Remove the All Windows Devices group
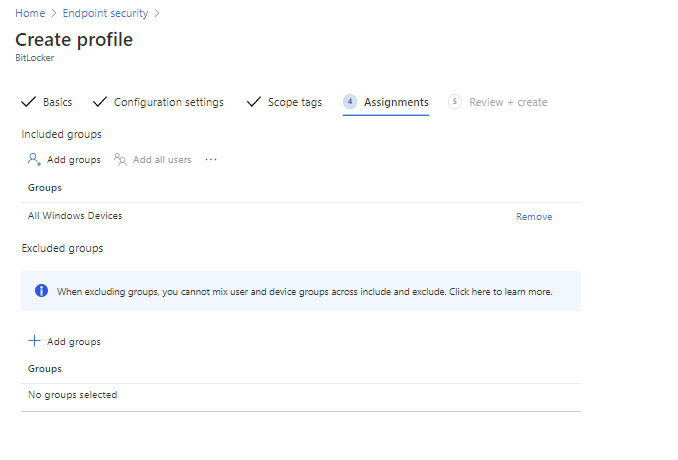This screenshot has width=678, height=460. pyautogui.click(x=533, y=216)
